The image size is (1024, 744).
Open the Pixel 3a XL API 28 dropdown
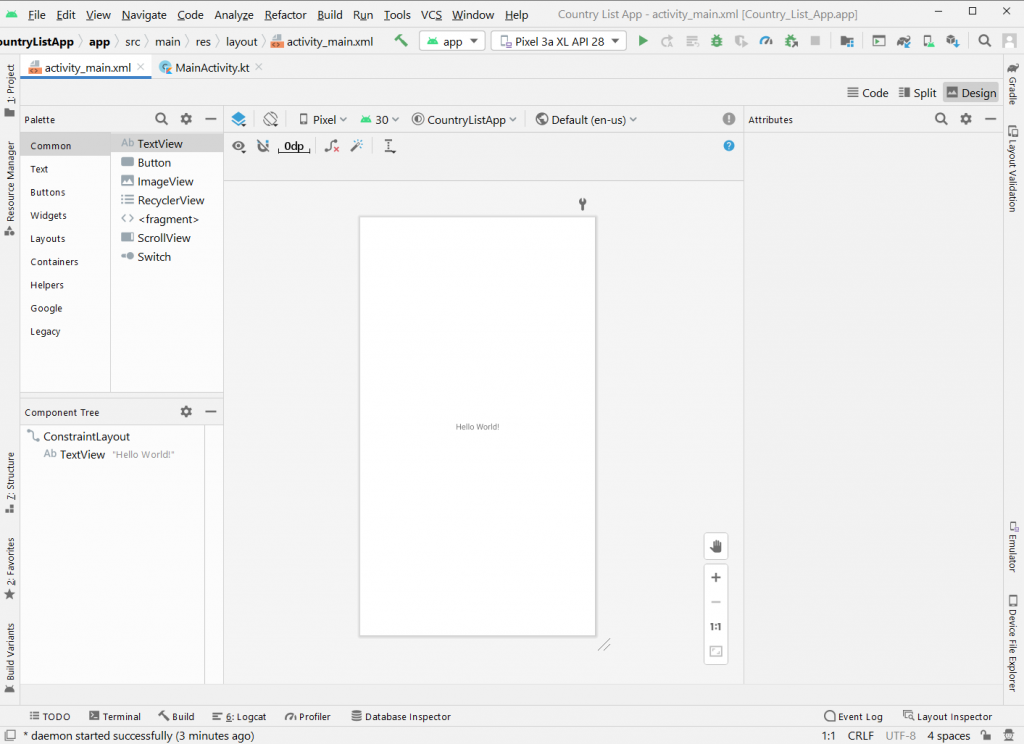tap(558, 41)
